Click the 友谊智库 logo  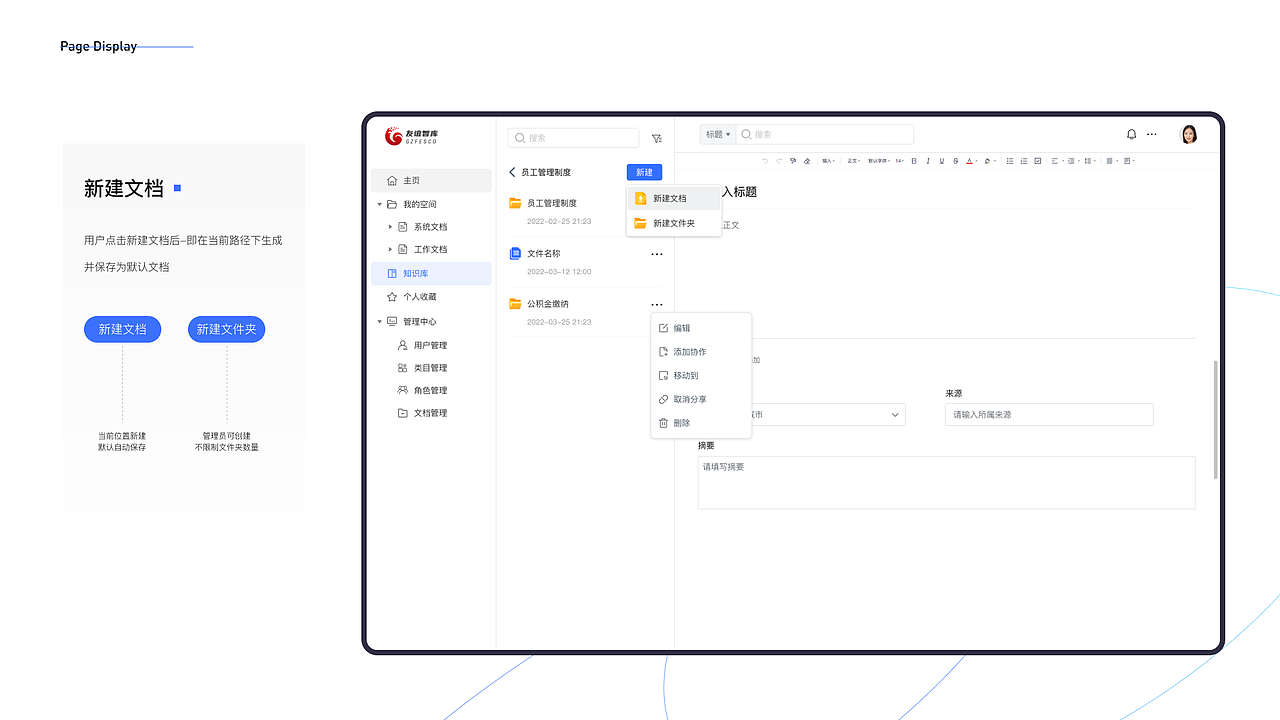(412, 136)
